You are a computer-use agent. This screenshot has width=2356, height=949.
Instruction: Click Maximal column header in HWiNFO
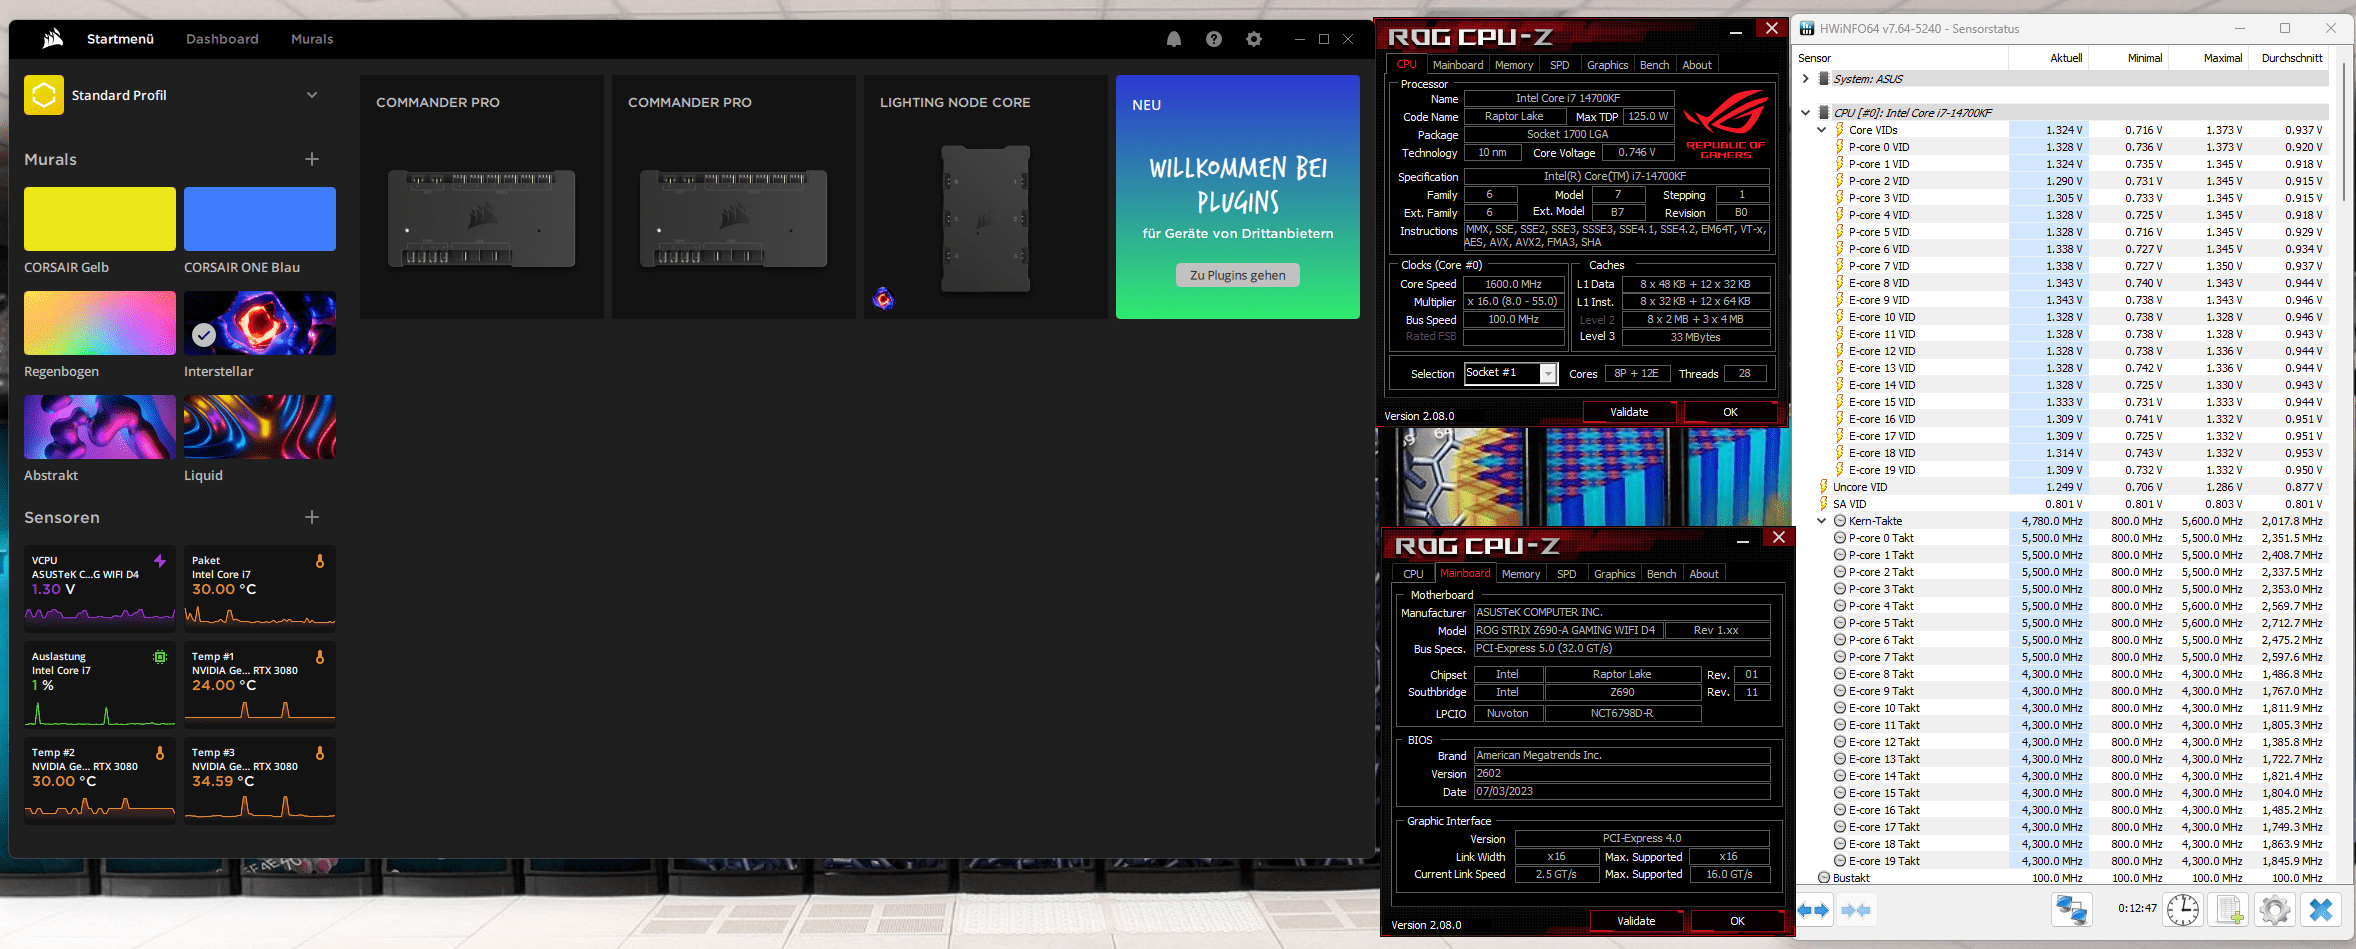(x=2222, y=58)
